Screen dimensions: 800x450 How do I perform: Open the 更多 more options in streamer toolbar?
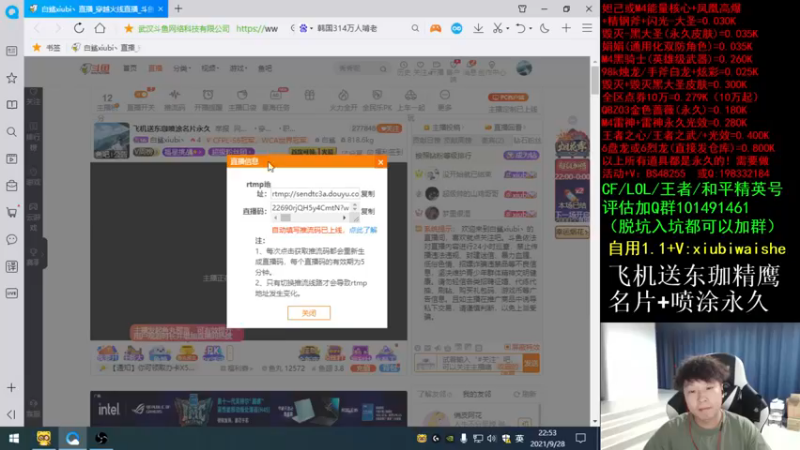pos(444,101)
